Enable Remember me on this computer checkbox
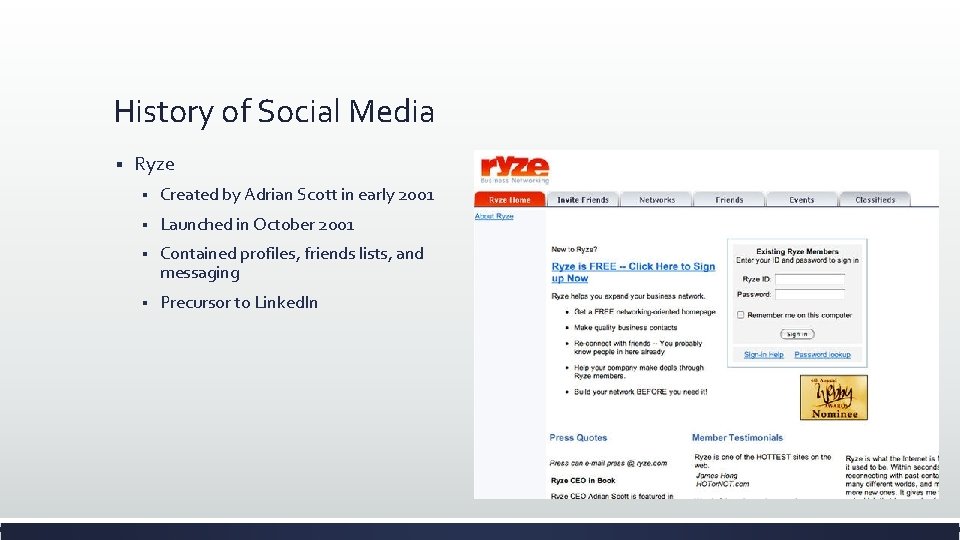 (x=740, y=315)
